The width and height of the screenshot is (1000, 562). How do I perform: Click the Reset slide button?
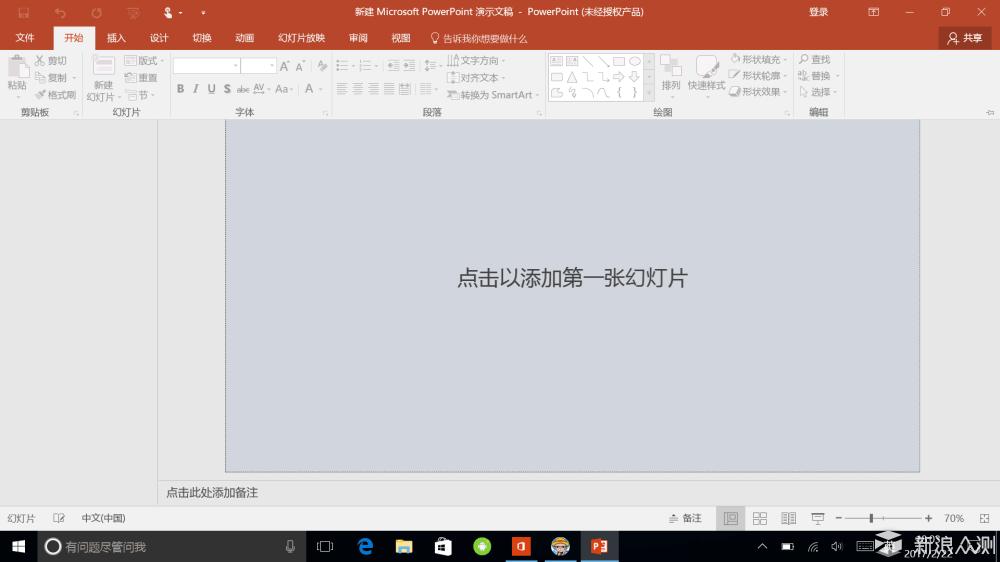pos(141,78)
